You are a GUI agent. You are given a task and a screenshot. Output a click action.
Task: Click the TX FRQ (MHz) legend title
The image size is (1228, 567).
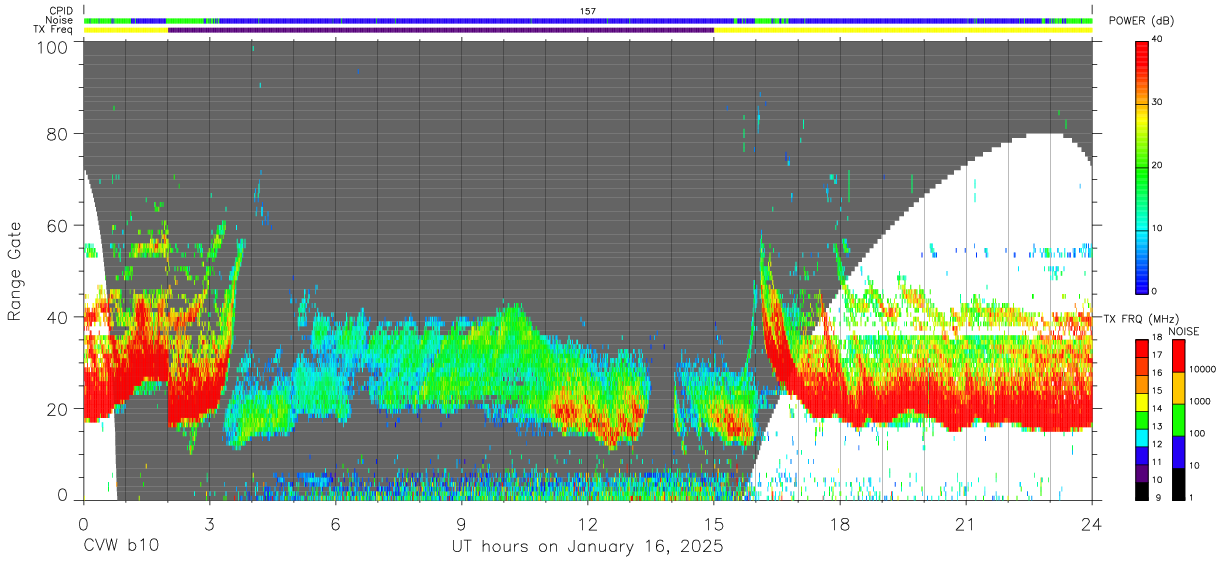pyautogui.click(x=1142, y=318)
